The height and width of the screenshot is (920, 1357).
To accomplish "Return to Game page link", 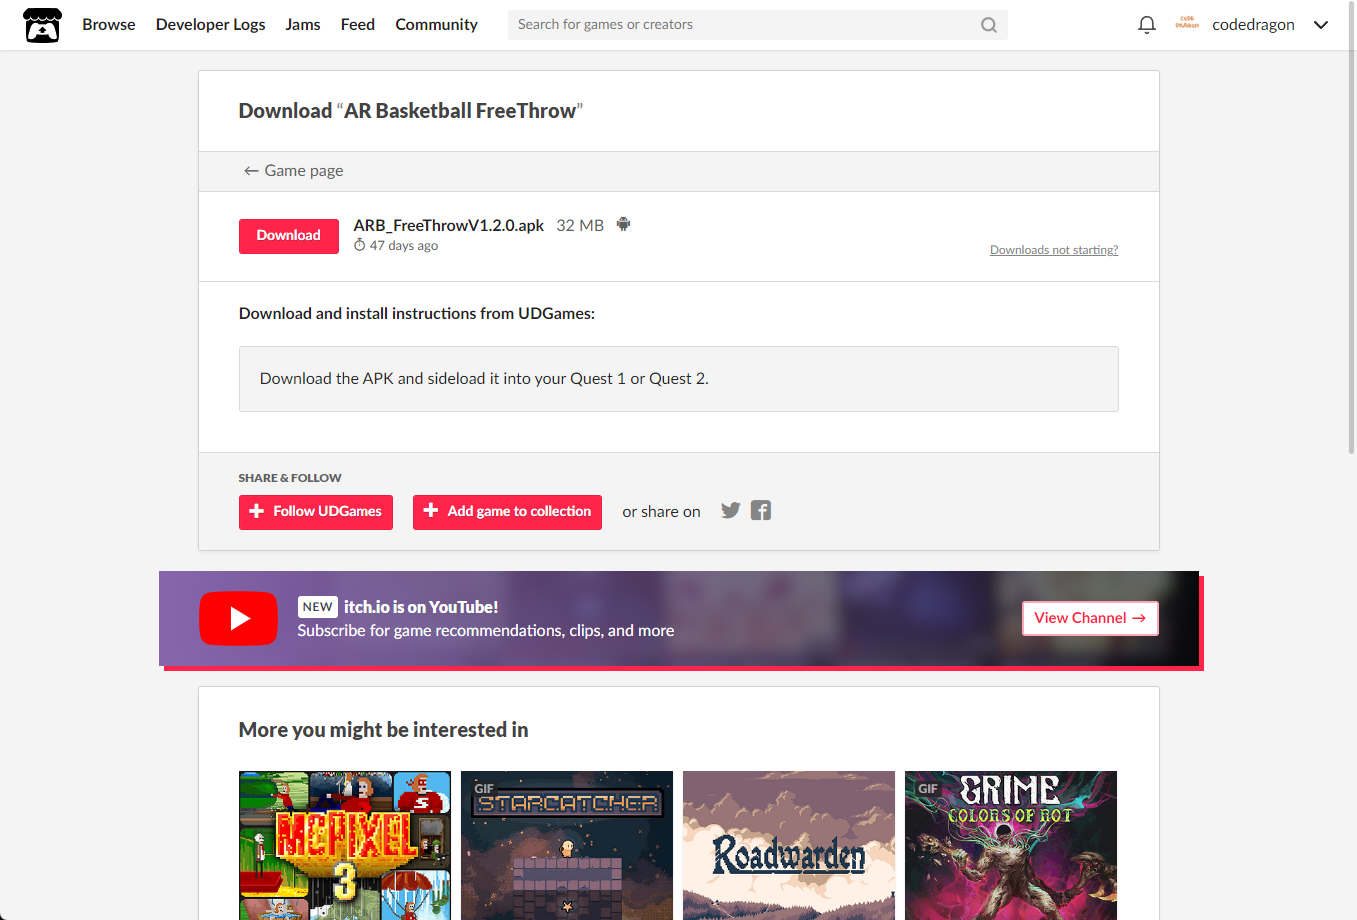I will point(293,171).
